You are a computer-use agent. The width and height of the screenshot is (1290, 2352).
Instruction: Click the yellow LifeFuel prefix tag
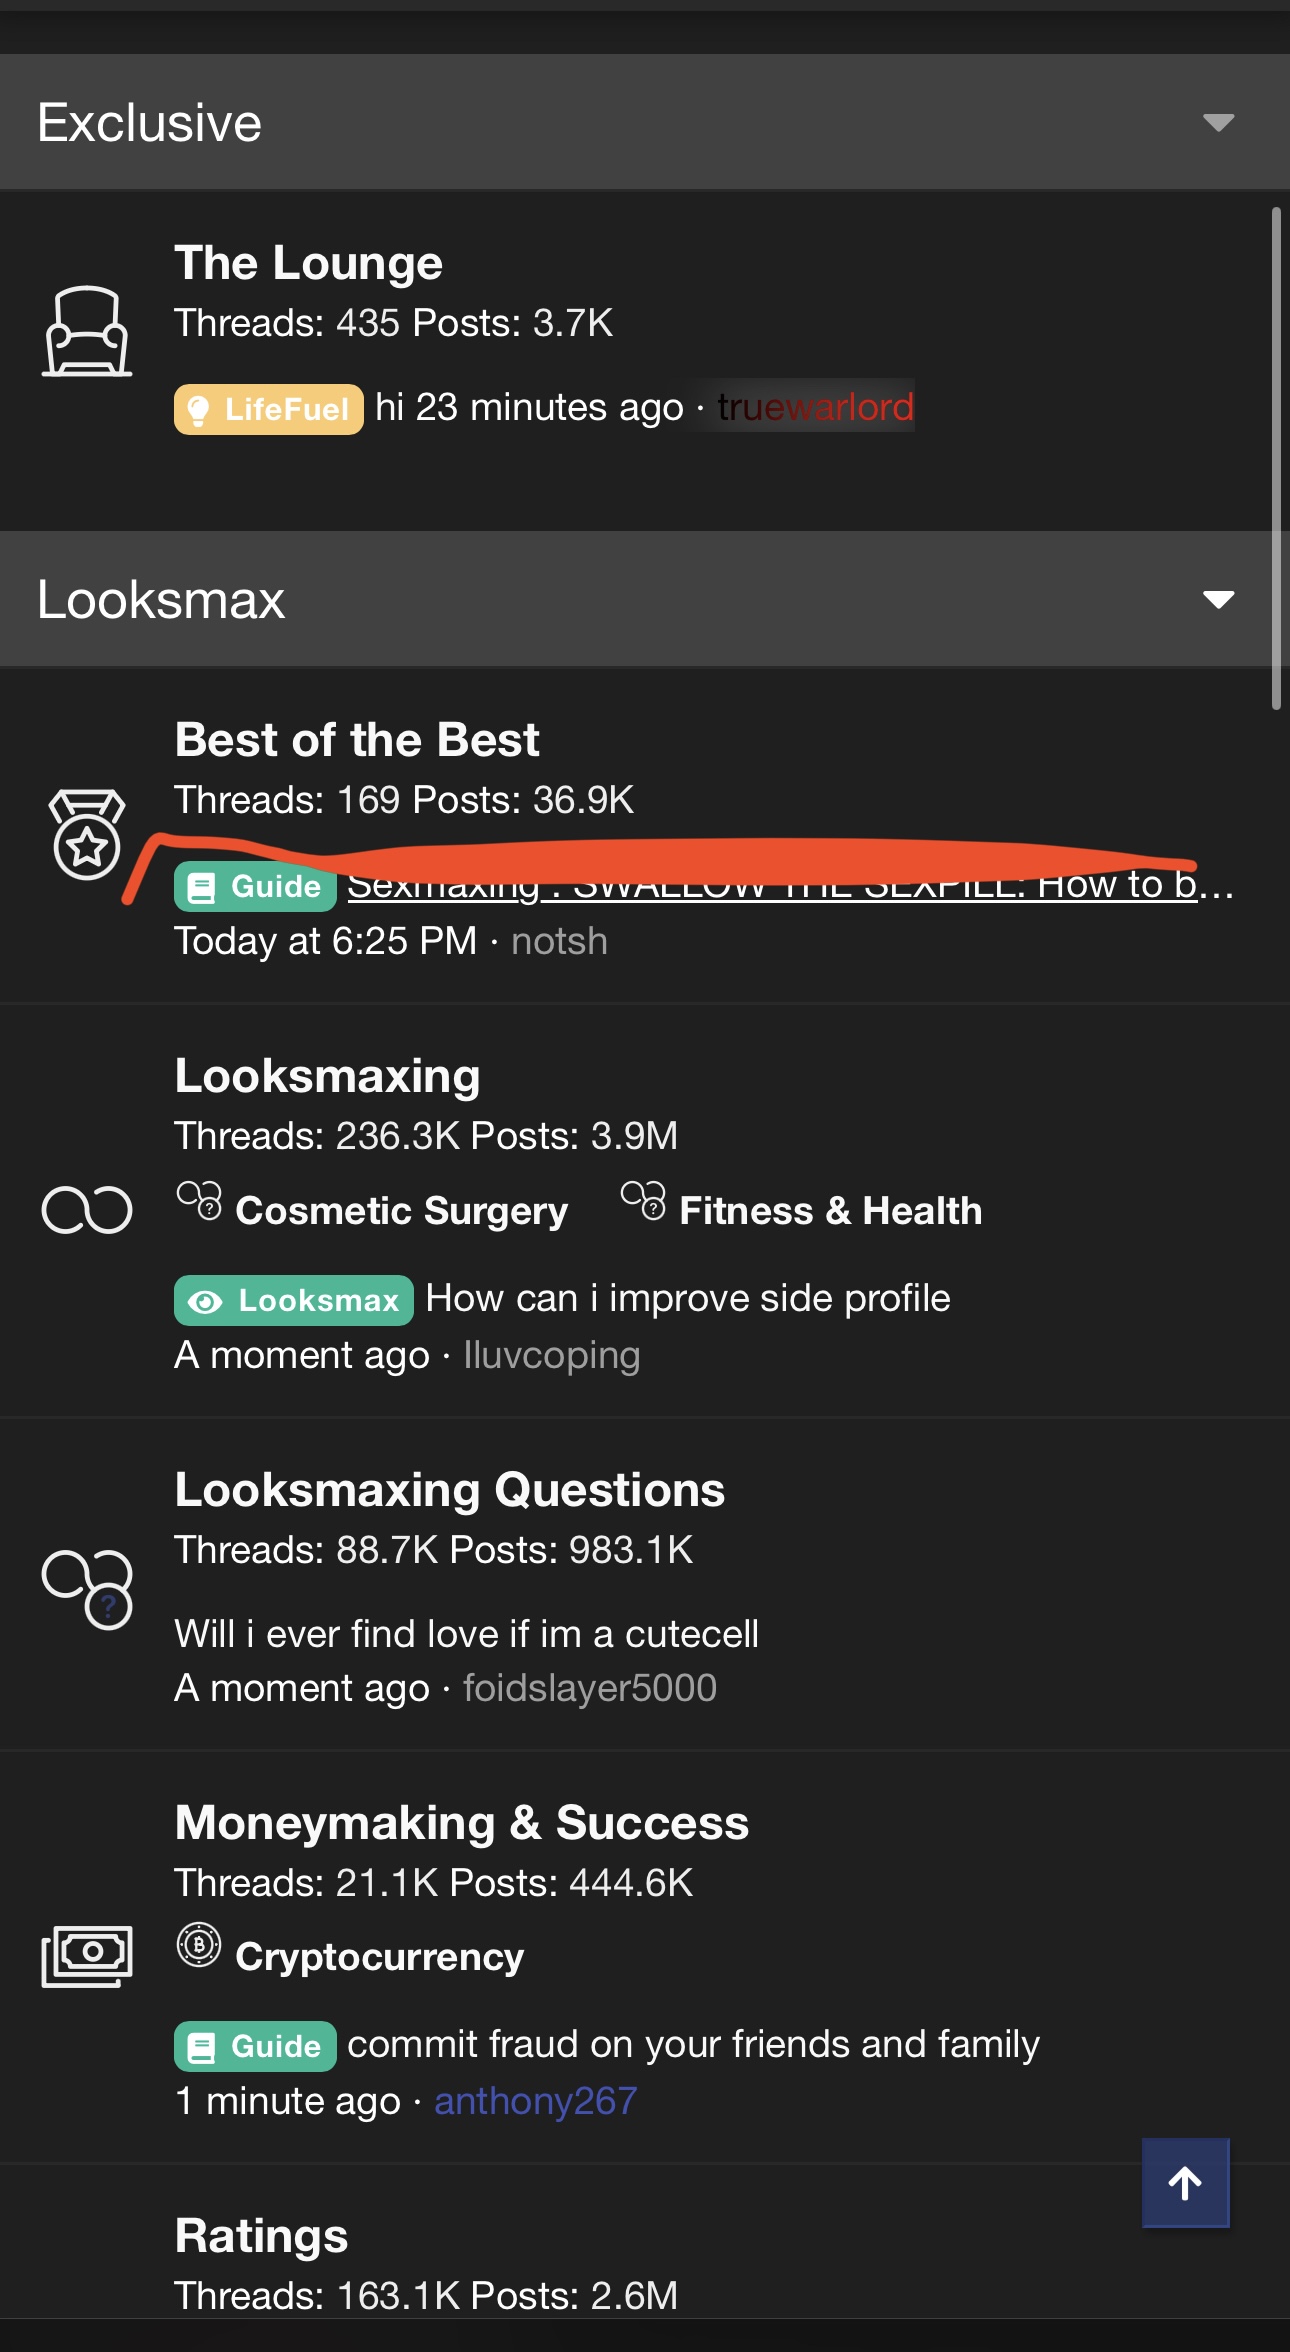(269, 409)
